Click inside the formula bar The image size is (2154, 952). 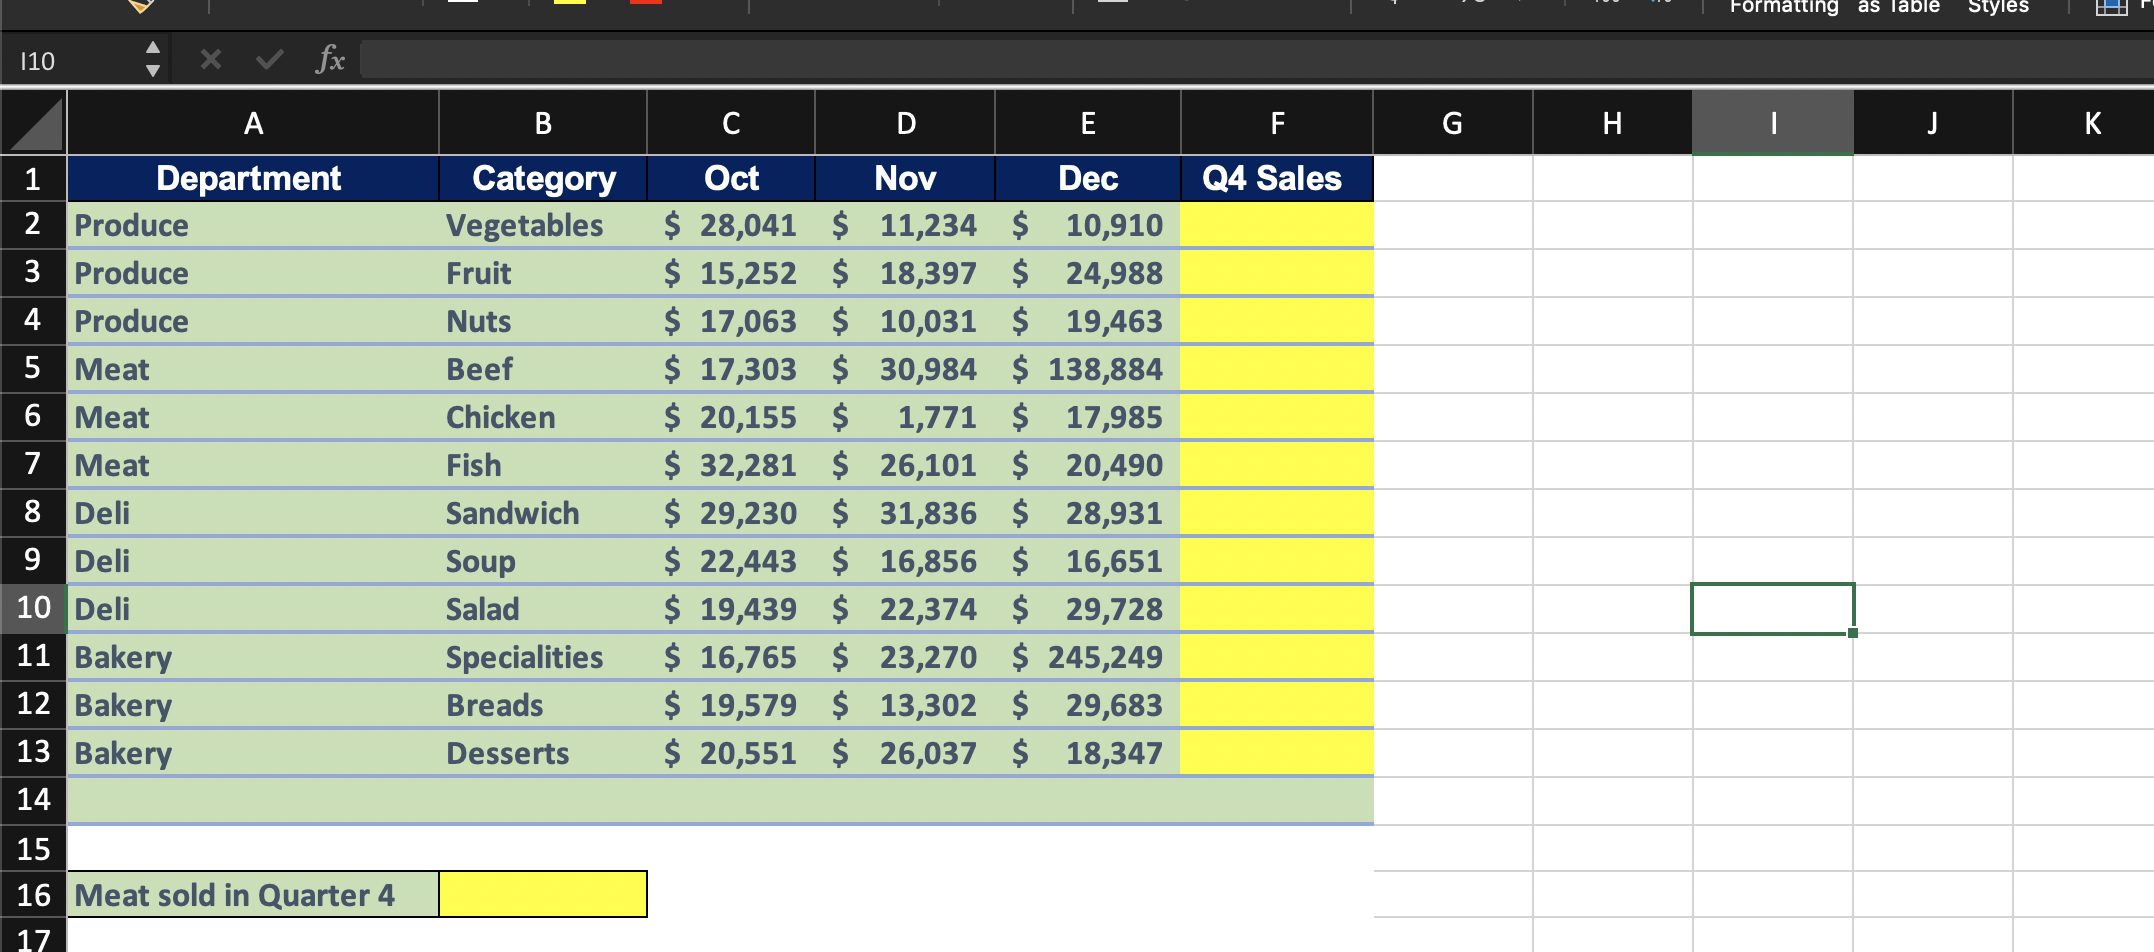coord(1256,60)
